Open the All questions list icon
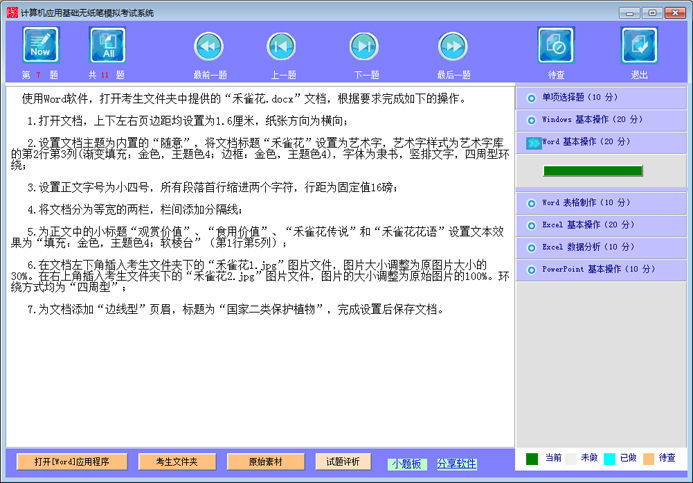Viewport: 693px width, 483px height. click(x=107, y=45)
